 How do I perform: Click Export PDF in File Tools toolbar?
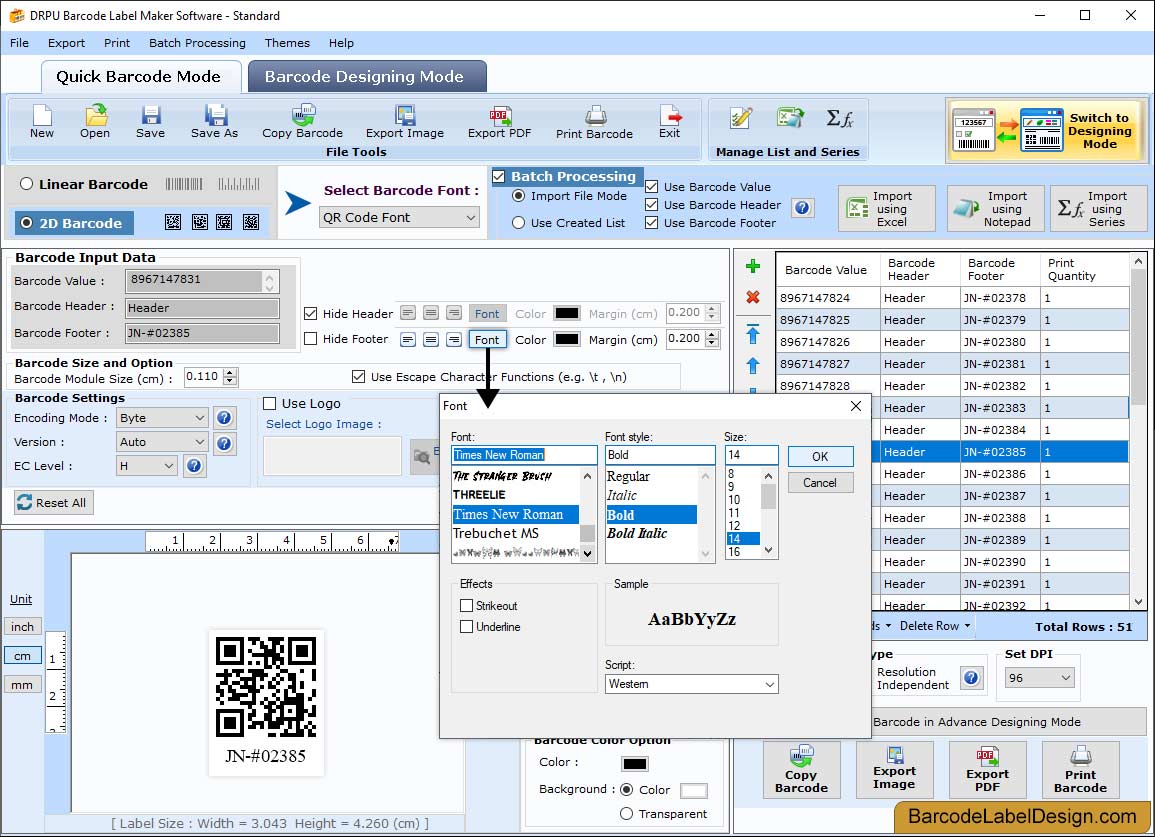(x=499, y=122)
